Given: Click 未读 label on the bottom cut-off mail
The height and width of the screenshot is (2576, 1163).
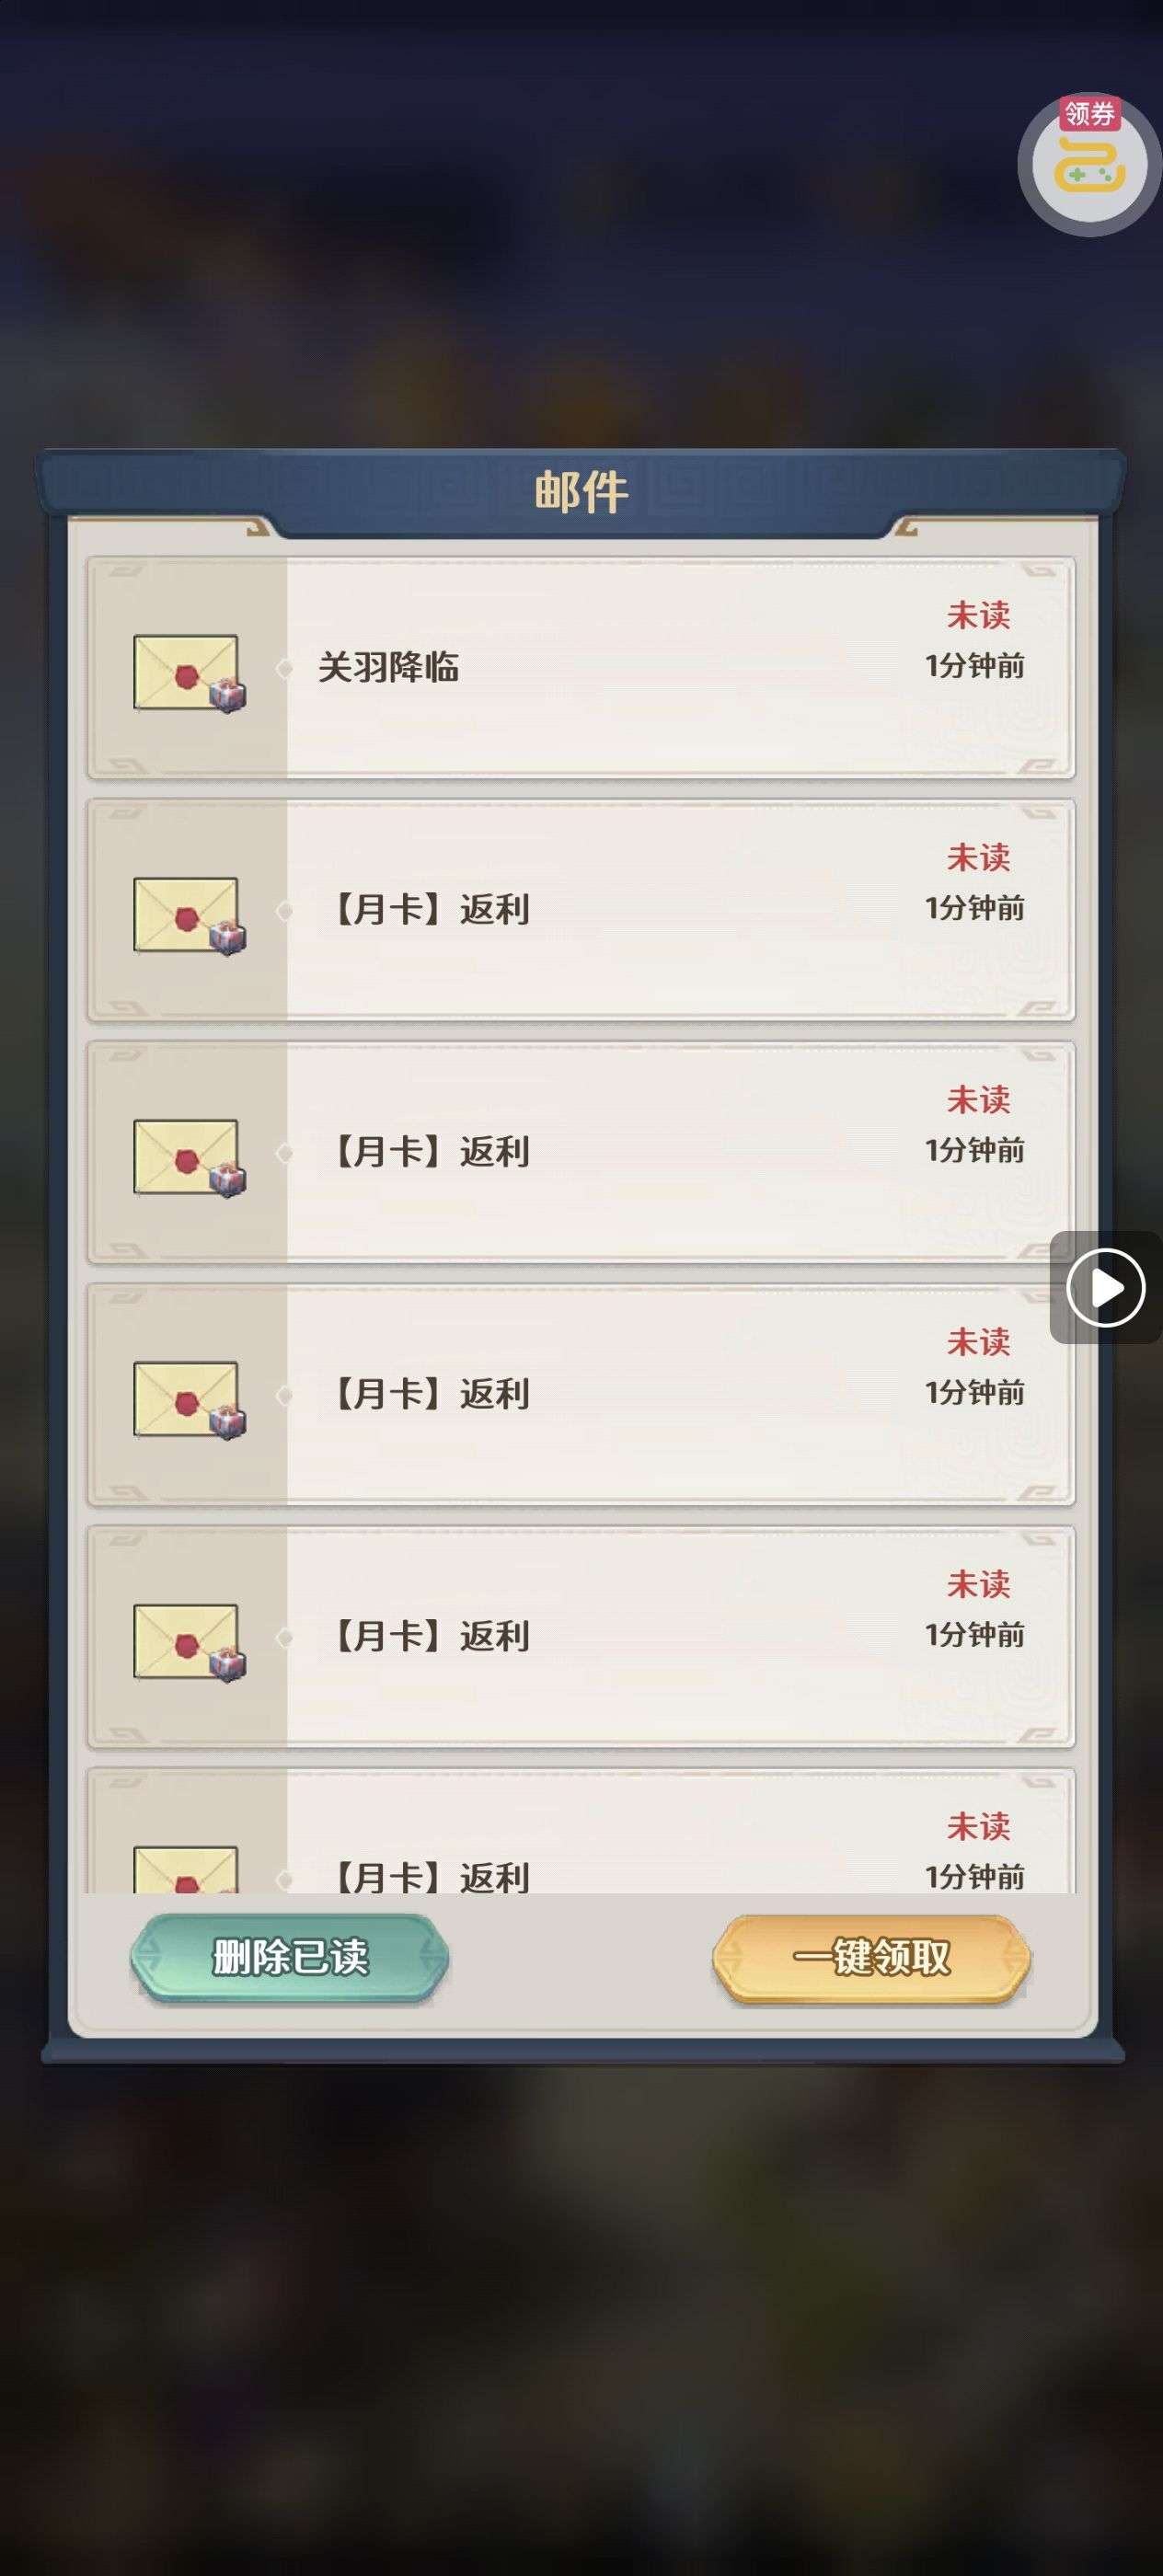Looking at the screenshot, I should click(x=978, y=1826).
